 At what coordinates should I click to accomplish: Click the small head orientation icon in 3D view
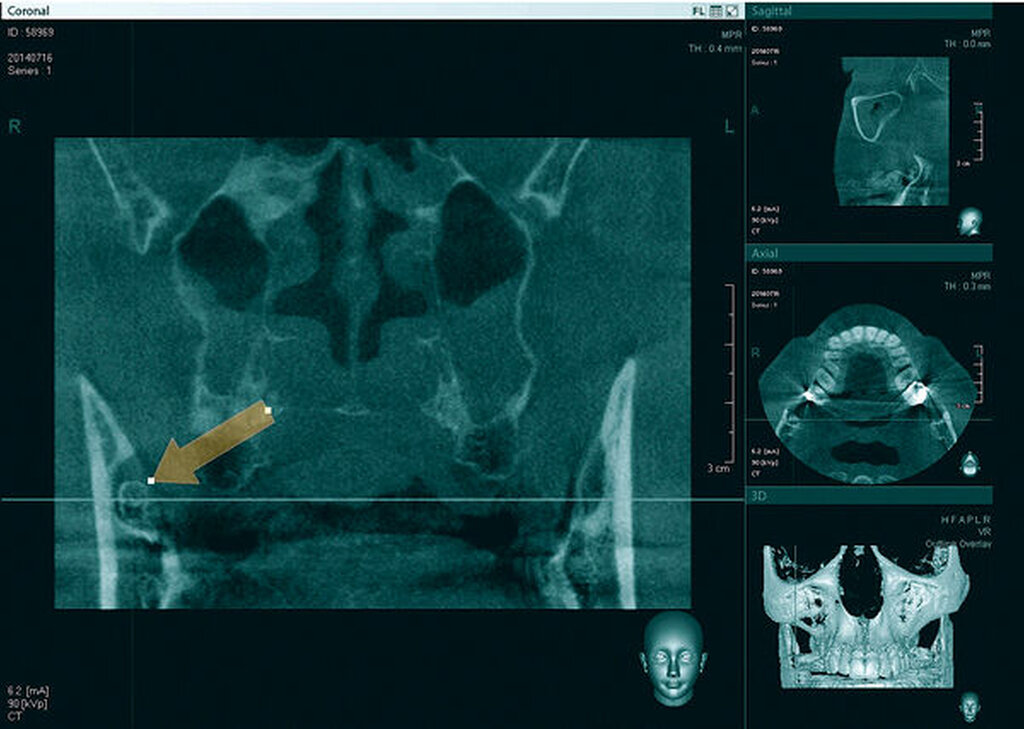969,705
